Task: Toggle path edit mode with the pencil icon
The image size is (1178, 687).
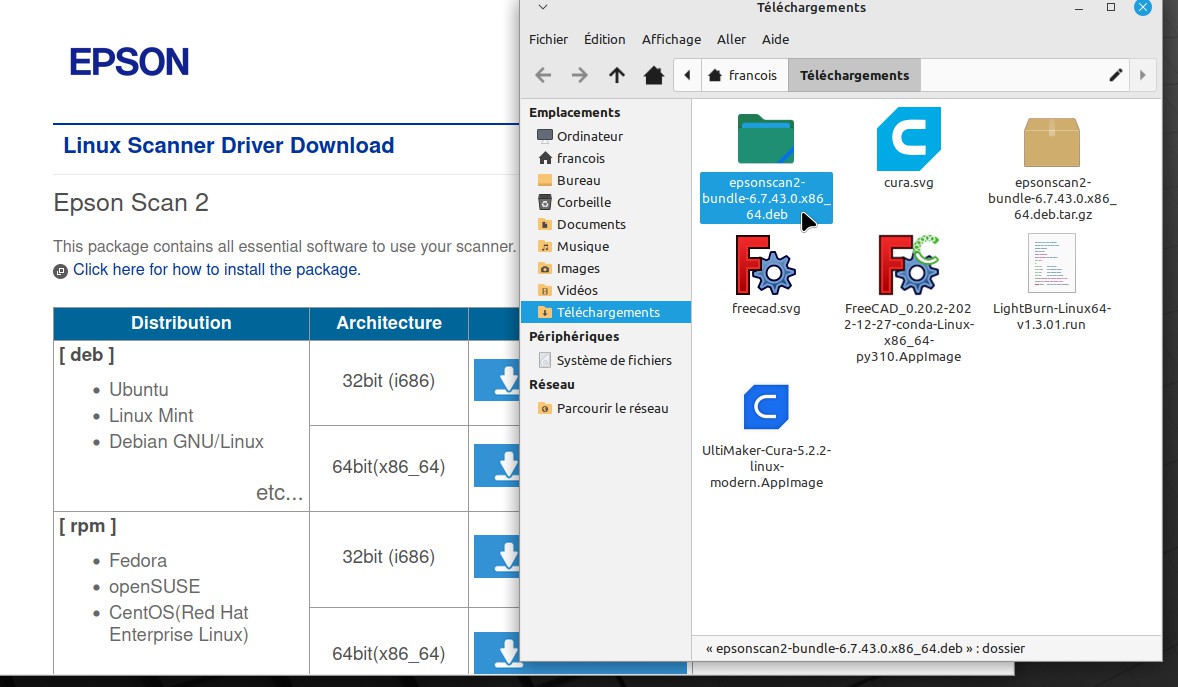Action: [x=1116, y=75]
